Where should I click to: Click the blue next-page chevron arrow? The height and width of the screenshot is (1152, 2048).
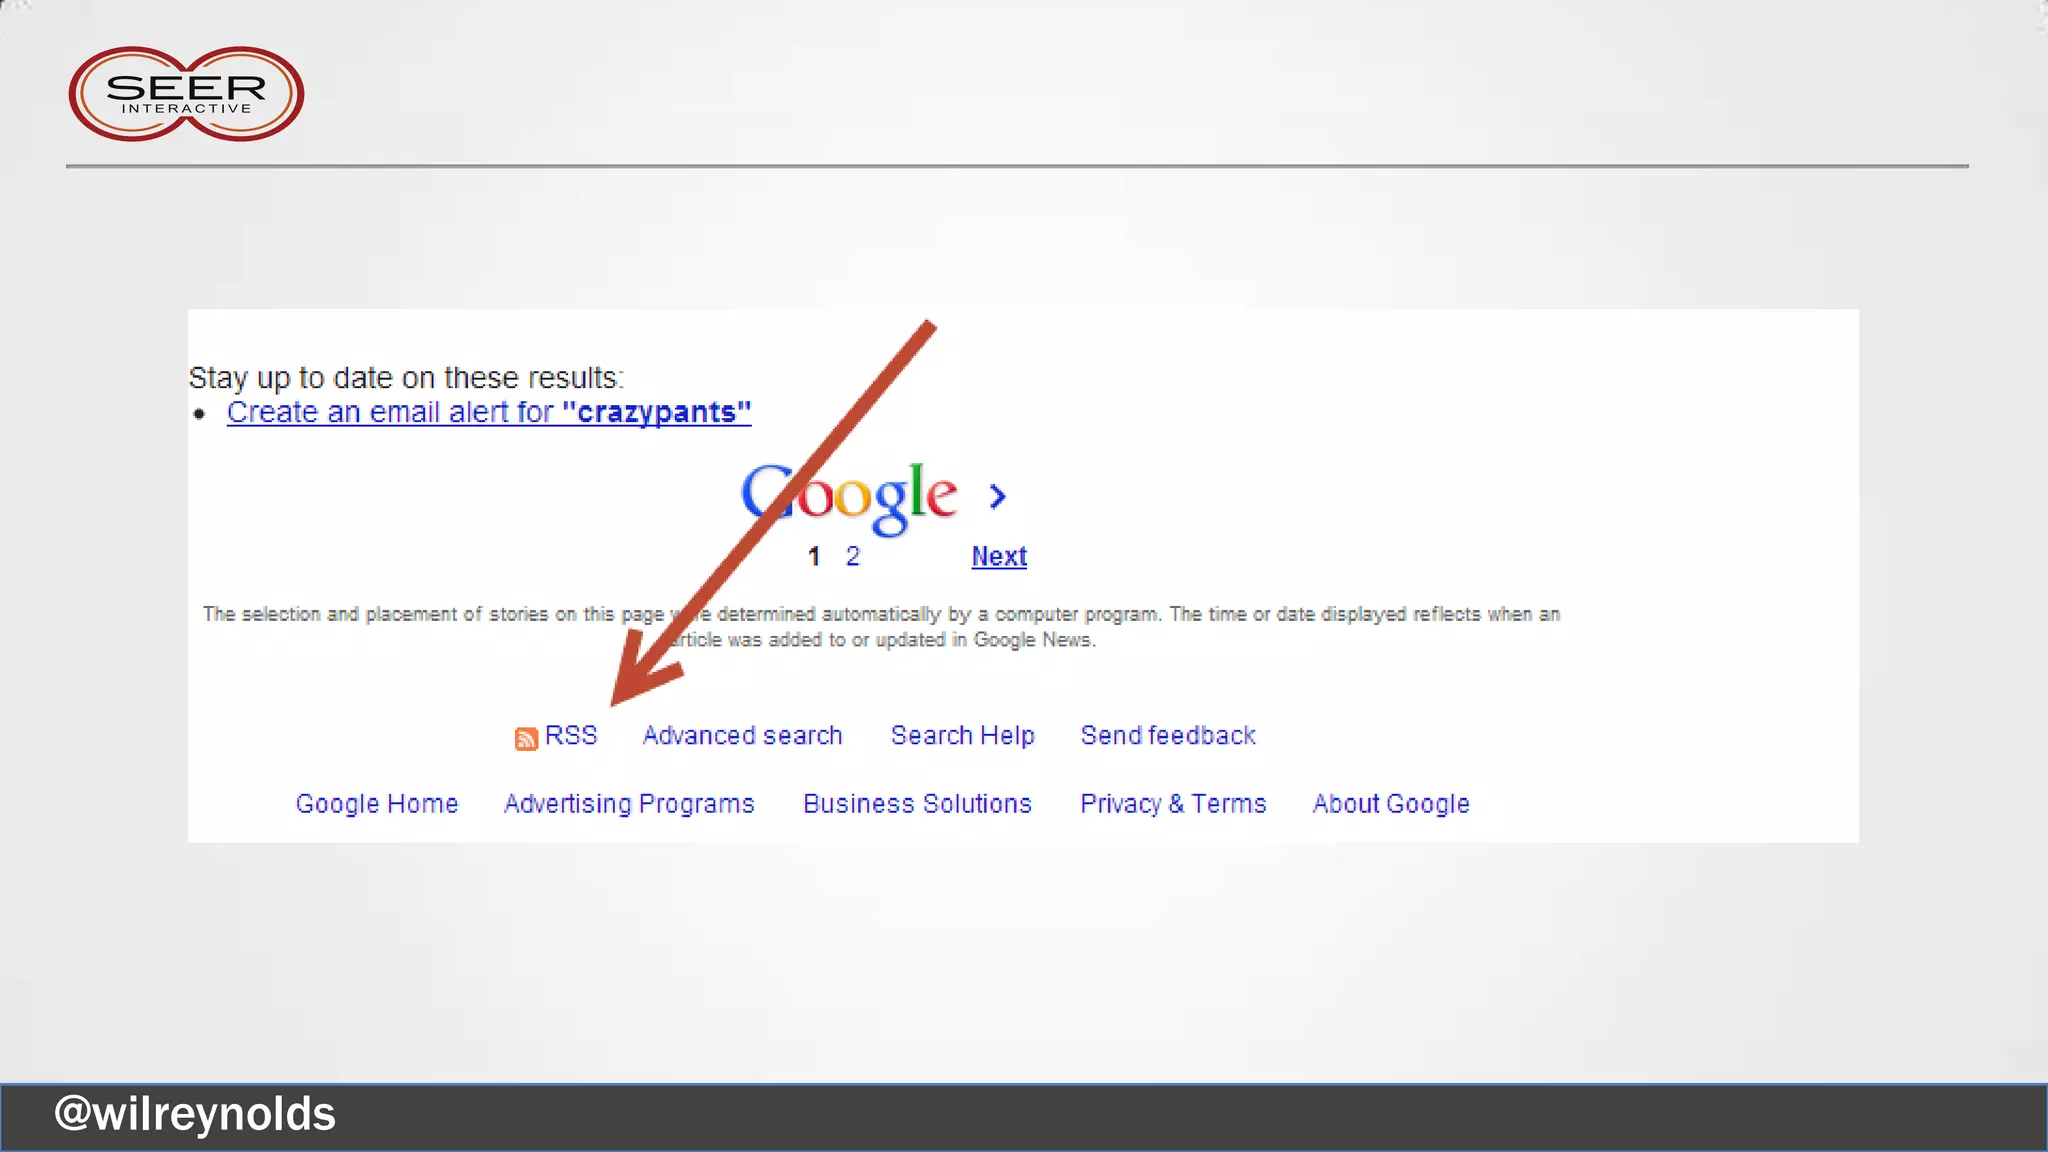click(x=997, y=496)
